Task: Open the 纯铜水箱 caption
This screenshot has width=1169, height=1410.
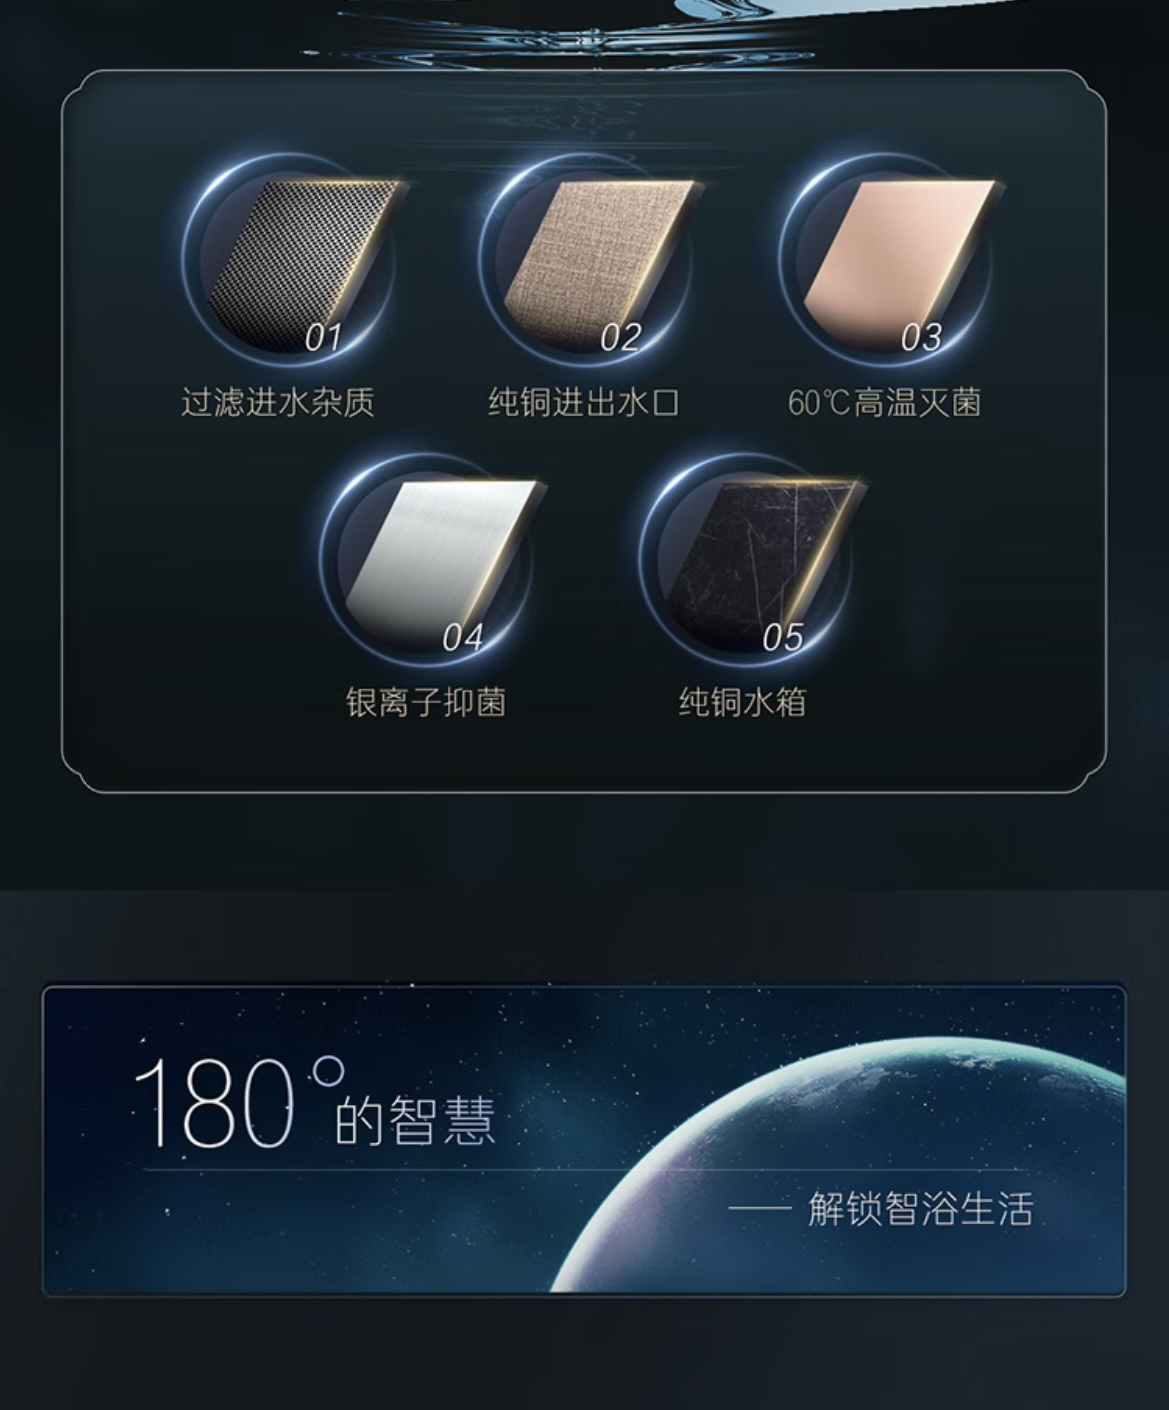Action: pyautogui.click(x=742, y=701)
